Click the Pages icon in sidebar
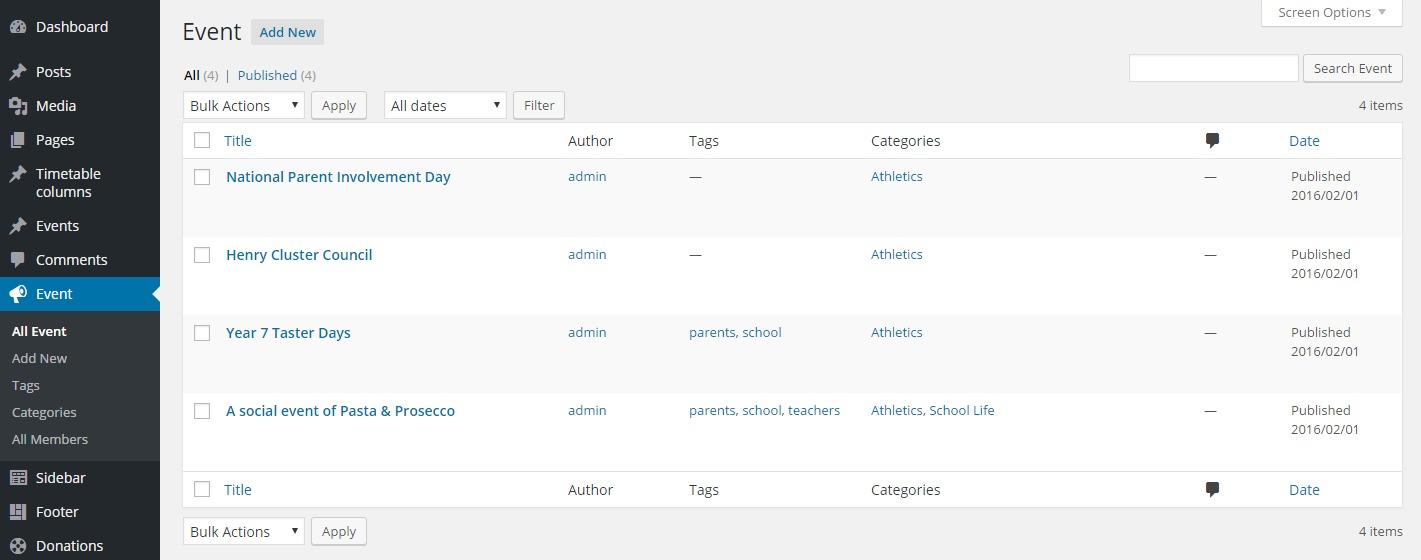The image size is (1421, 560). [x=17, y=140]
